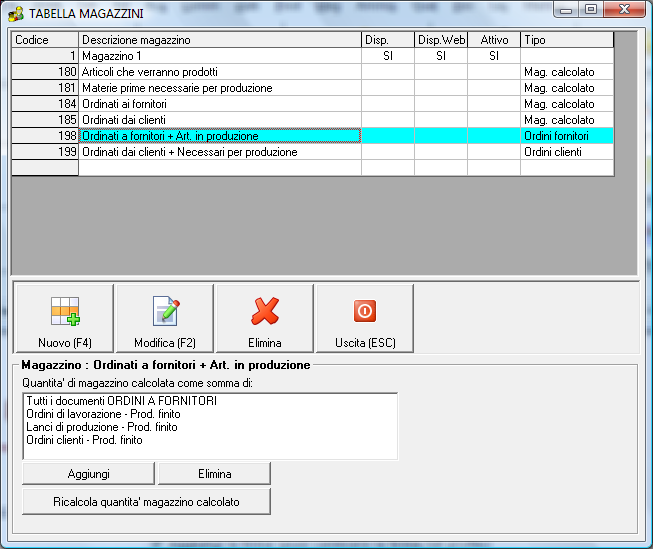653x549 pixels.
Task: Click code cell 181
Action: click(45, 88)
